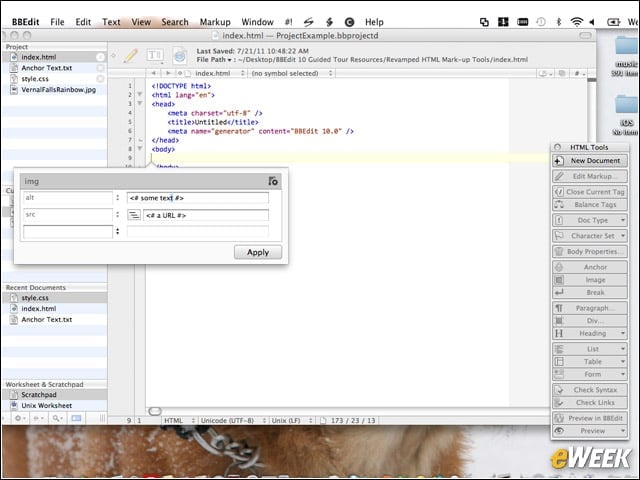Collapse the head tag fold triangle
The height and width of the screenshot is (480, 640).
[140, 104]
